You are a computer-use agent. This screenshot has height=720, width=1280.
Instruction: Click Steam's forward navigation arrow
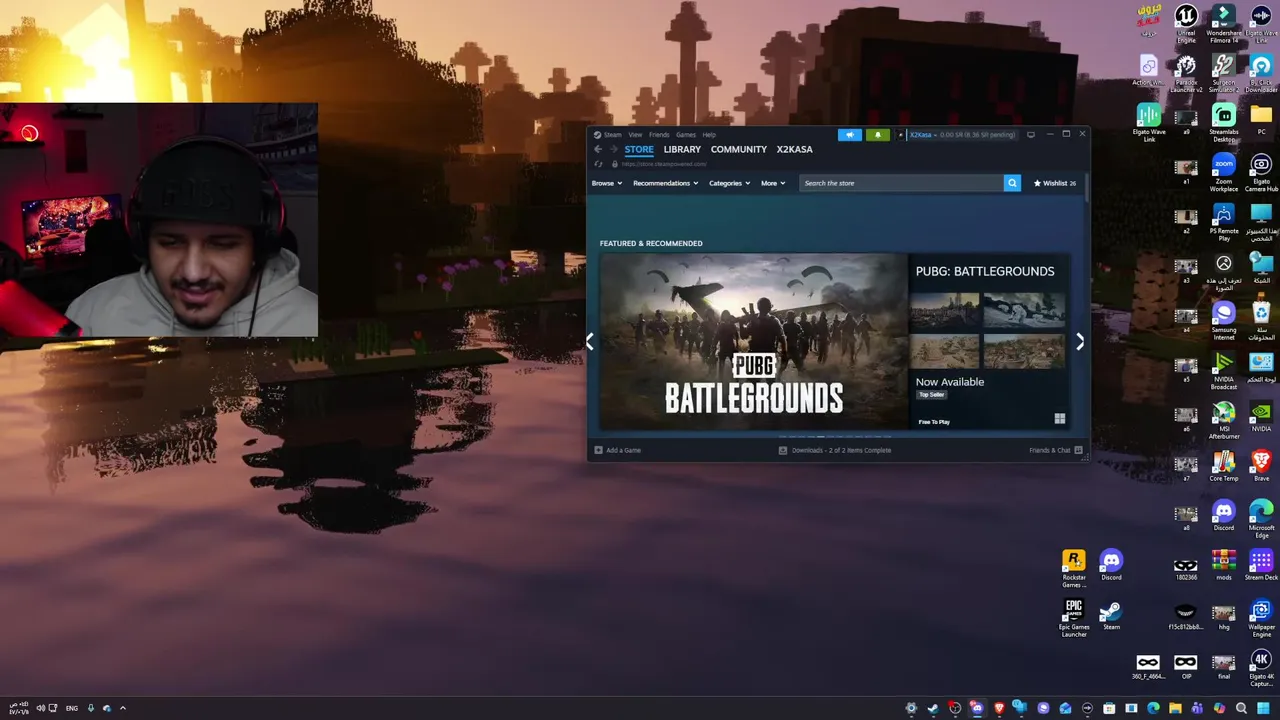click(x=613, y=149)
